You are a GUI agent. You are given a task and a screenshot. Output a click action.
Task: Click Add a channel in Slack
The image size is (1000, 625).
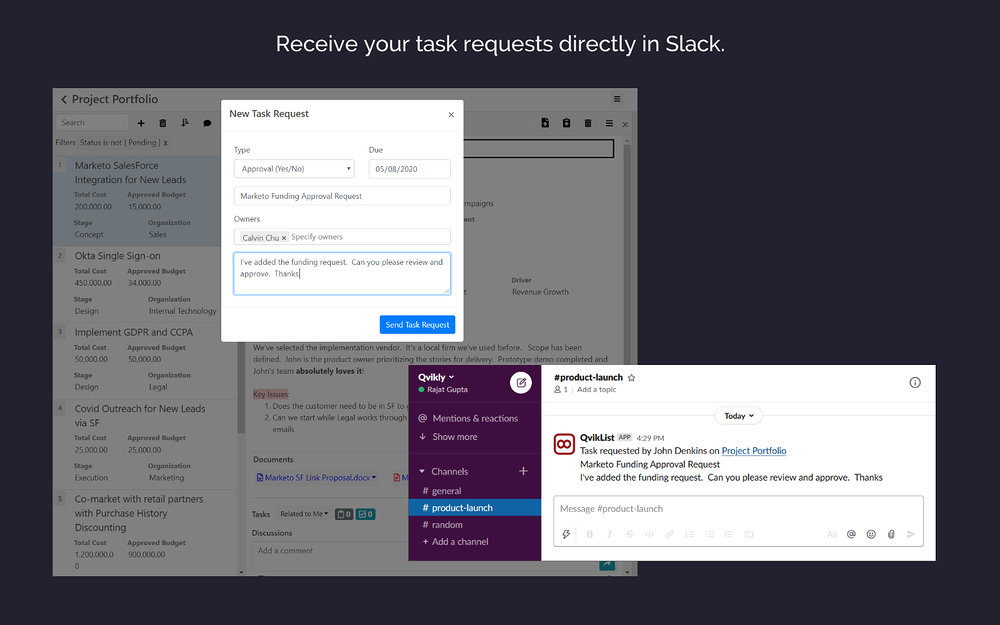[x=455, y=541]
